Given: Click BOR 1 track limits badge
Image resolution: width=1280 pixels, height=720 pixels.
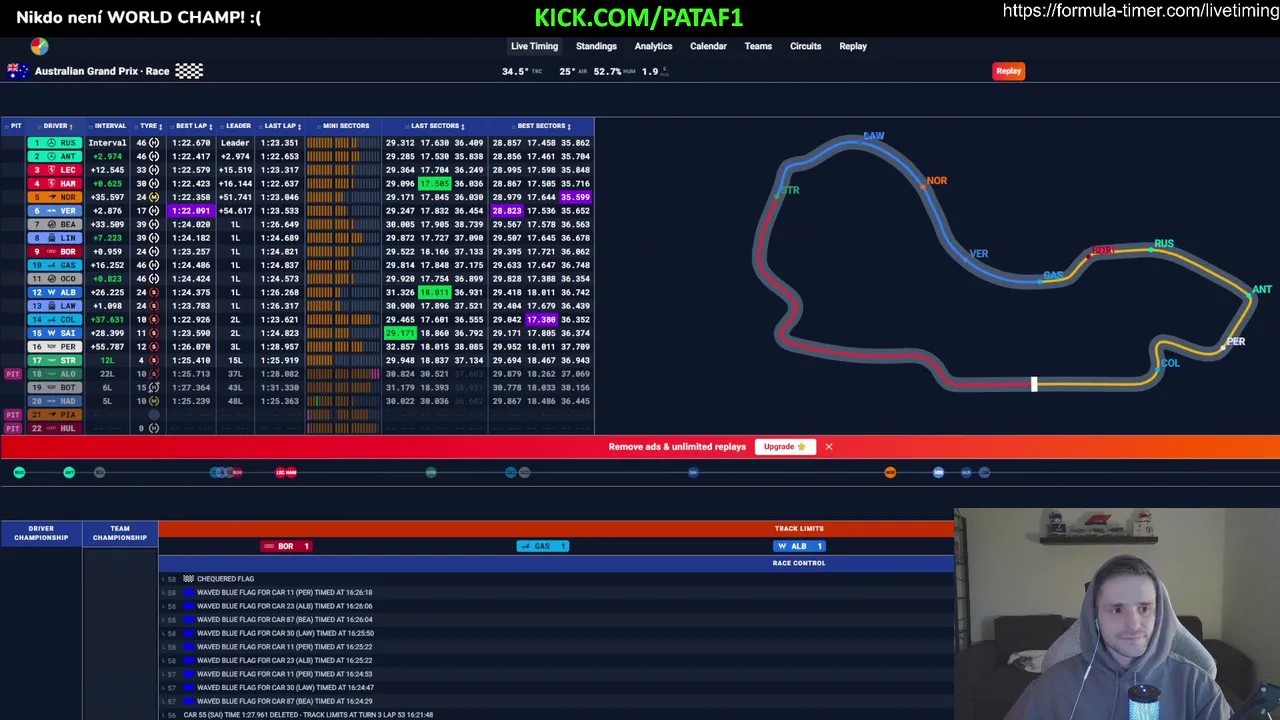Looking at the screenshot, I should tap(286, 546).
